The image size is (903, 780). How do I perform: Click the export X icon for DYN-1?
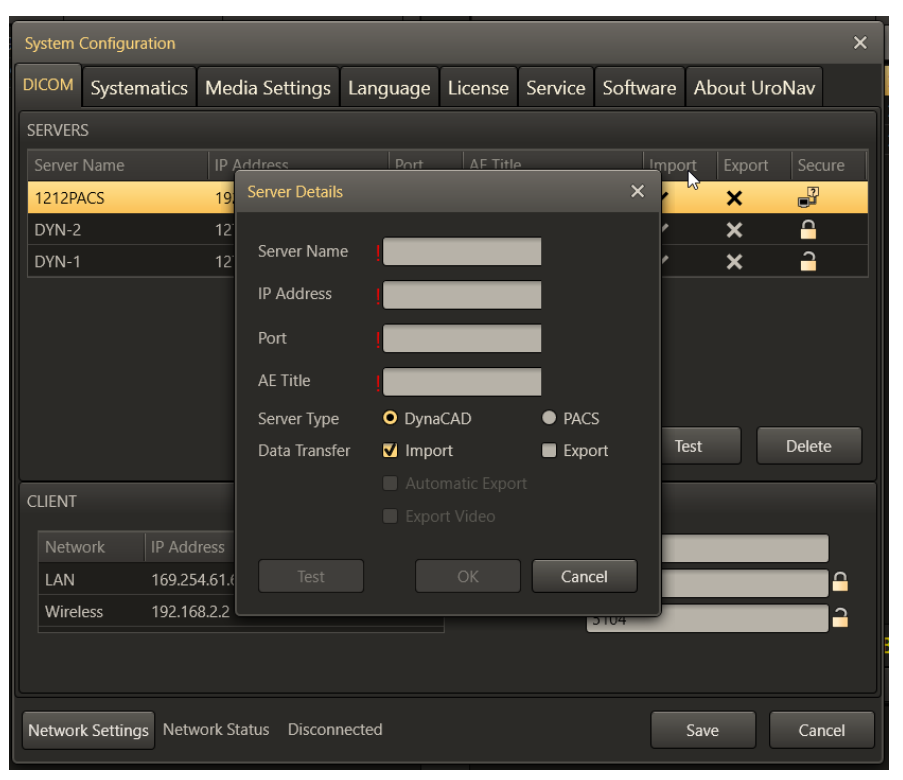pos(734,262)
